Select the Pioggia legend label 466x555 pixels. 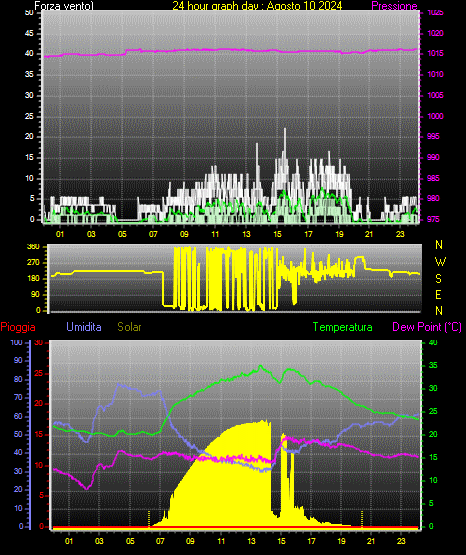pyautogui.click(x=18, y=327)
